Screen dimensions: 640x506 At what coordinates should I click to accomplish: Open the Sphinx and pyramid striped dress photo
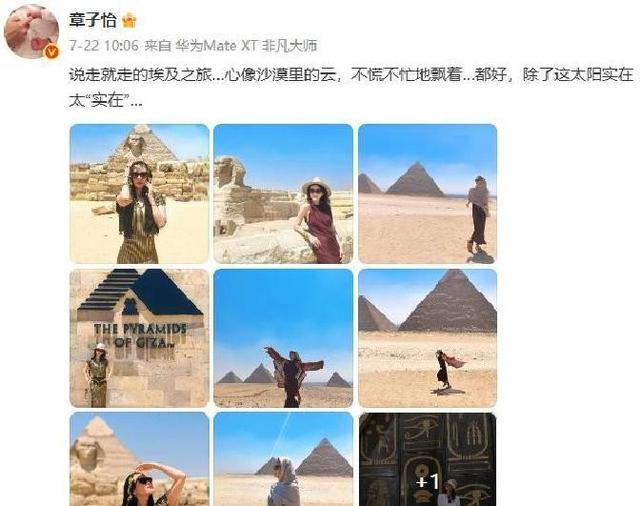139,194
